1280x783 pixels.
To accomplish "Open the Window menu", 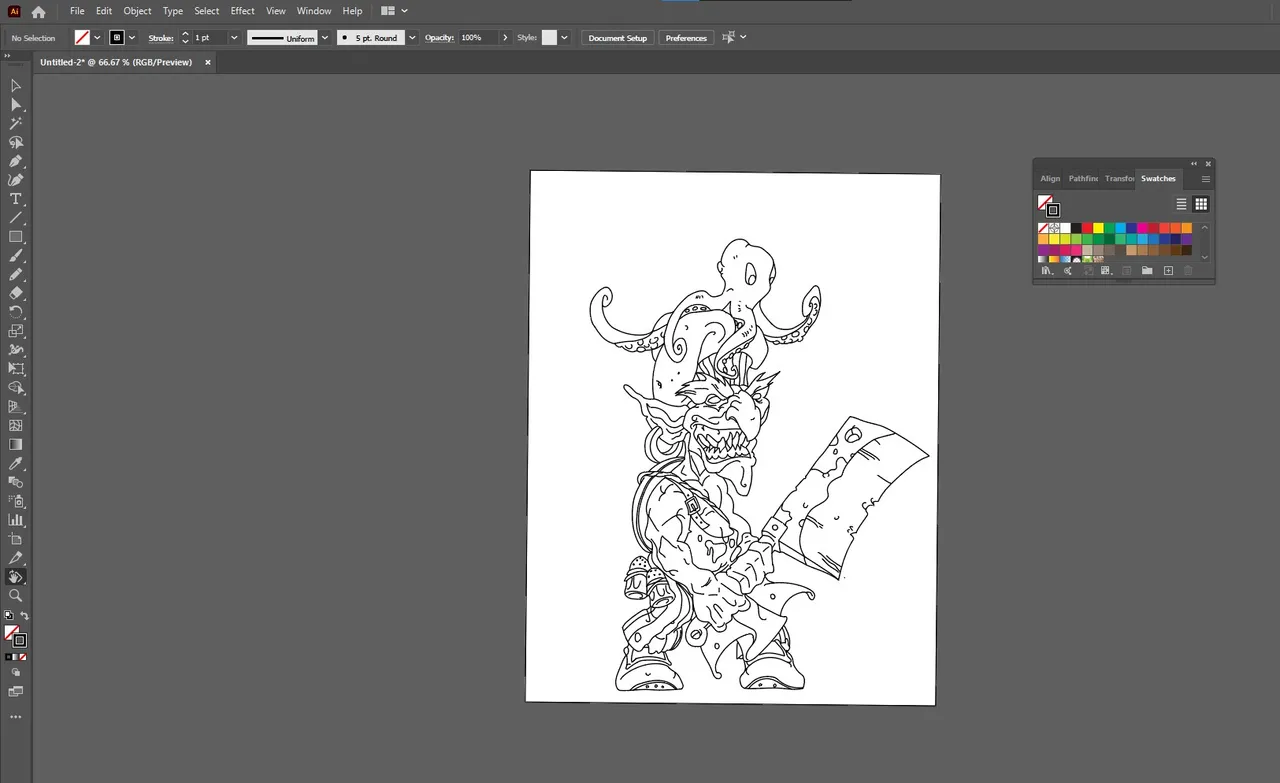I will [314, 11].
